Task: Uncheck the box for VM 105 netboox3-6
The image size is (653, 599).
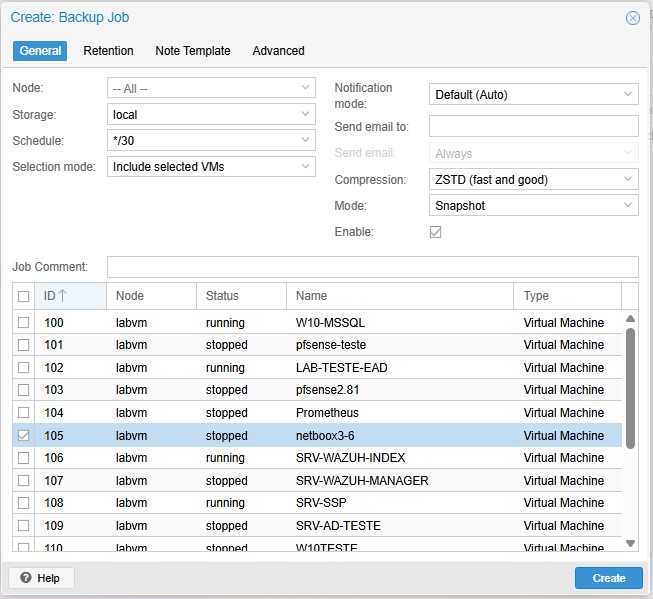Action: tap(23, 435)
